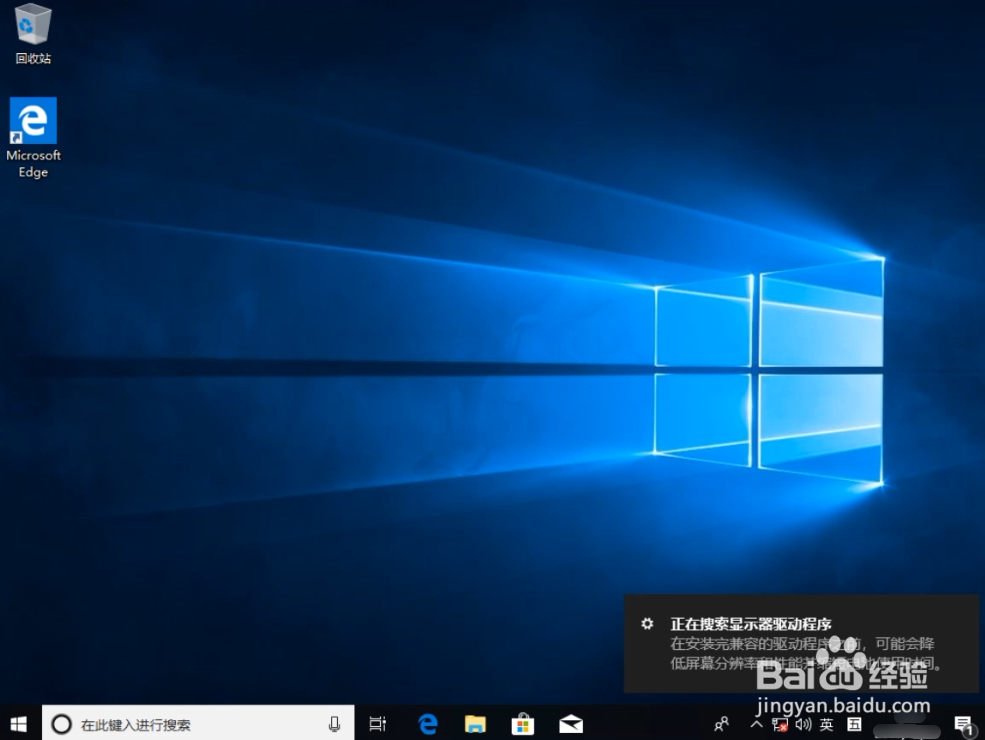Expand hidden tray icons with the chevron

point(757,723)
